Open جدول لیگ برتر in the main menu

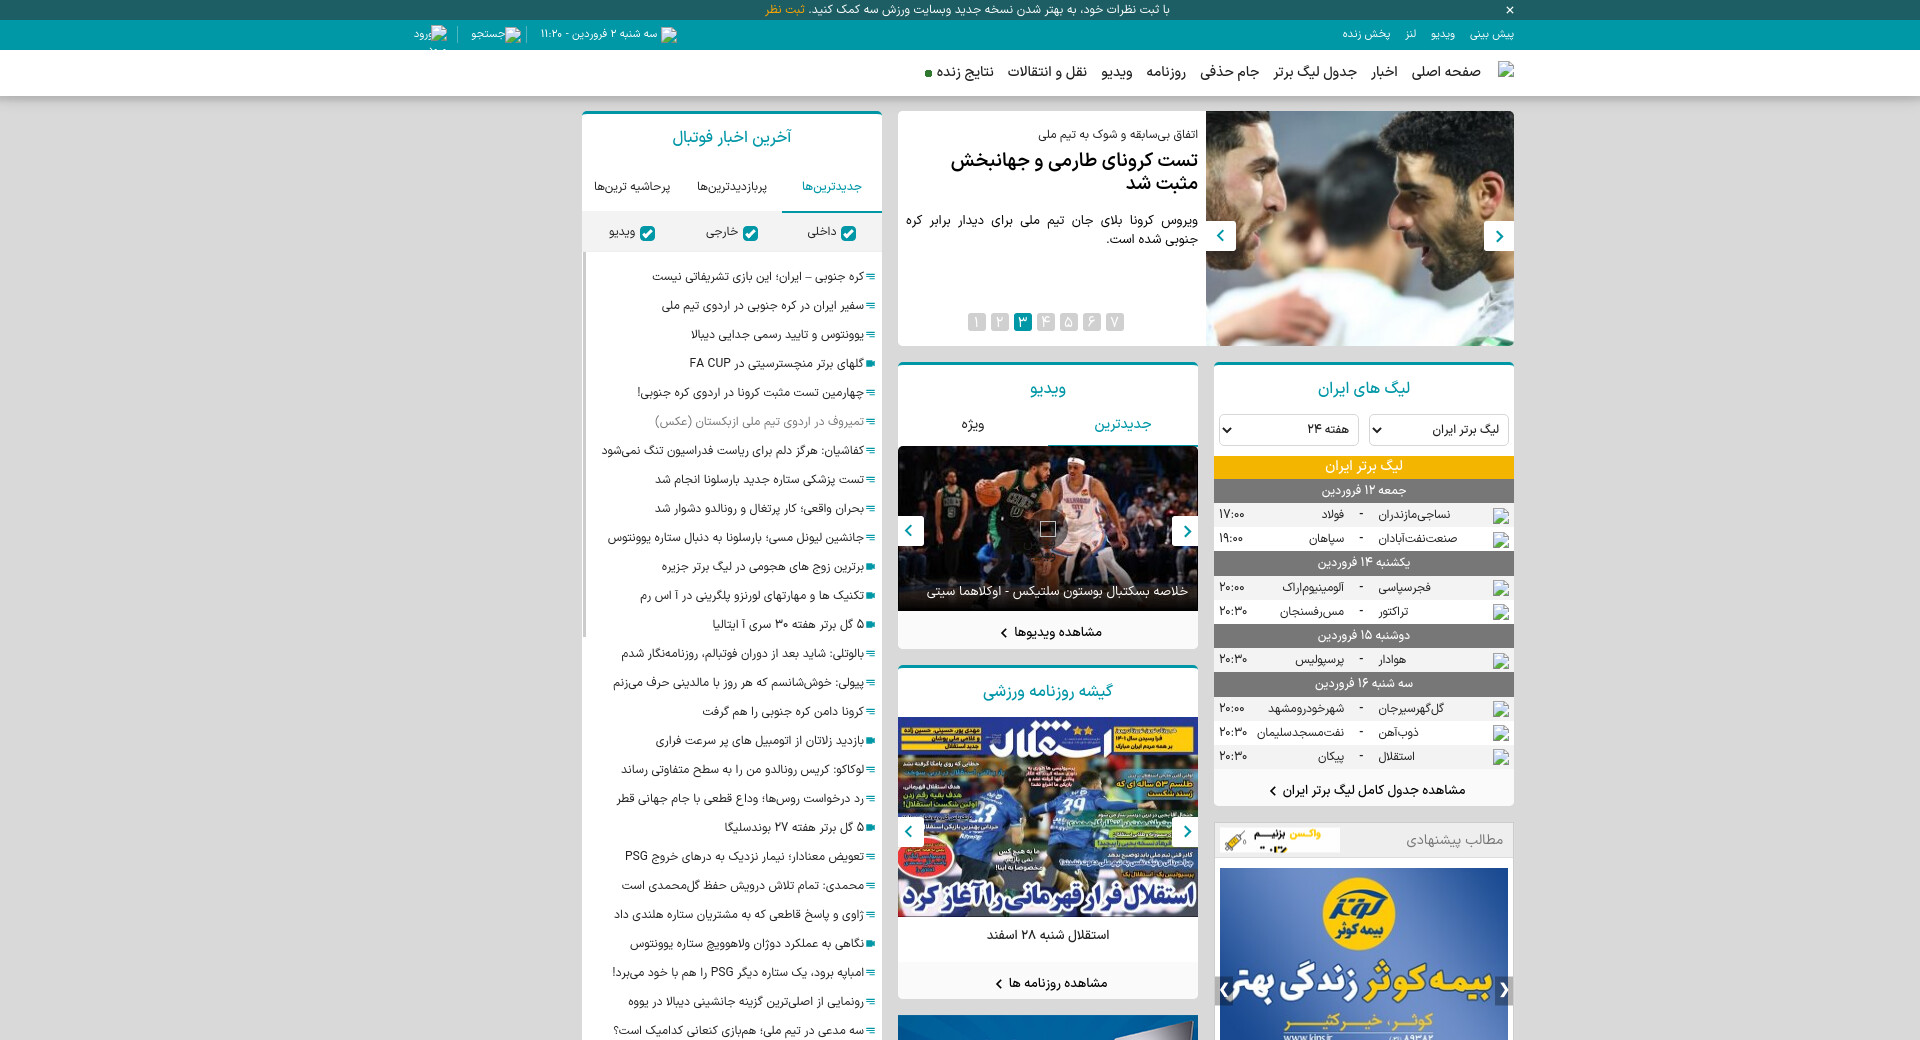tap(1315, 72)
